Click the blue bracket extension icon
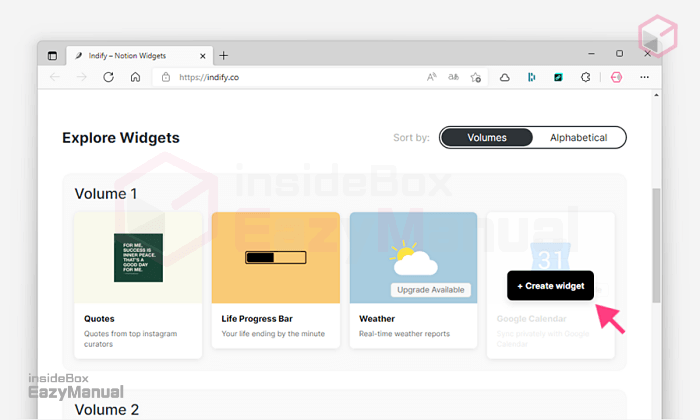The height and width of the screenshot is (420, 700). pyautogui.click(x=531, y=77)
